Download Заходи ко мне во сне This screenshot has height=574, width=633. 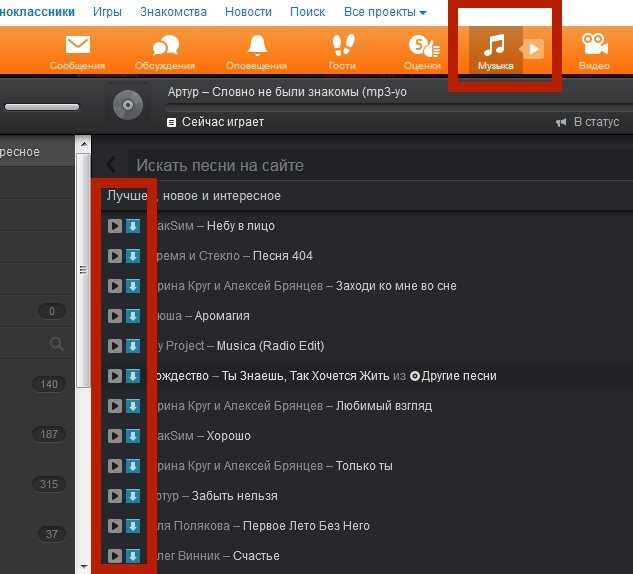(133, 286)
